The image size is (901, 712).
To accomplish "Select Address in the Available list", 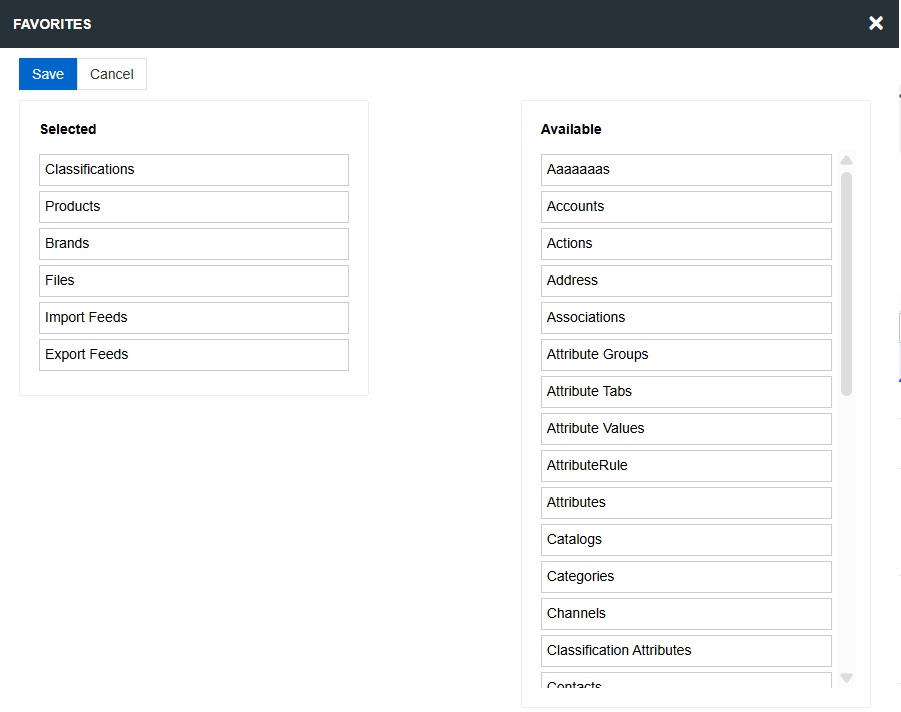I will (686, 280).
